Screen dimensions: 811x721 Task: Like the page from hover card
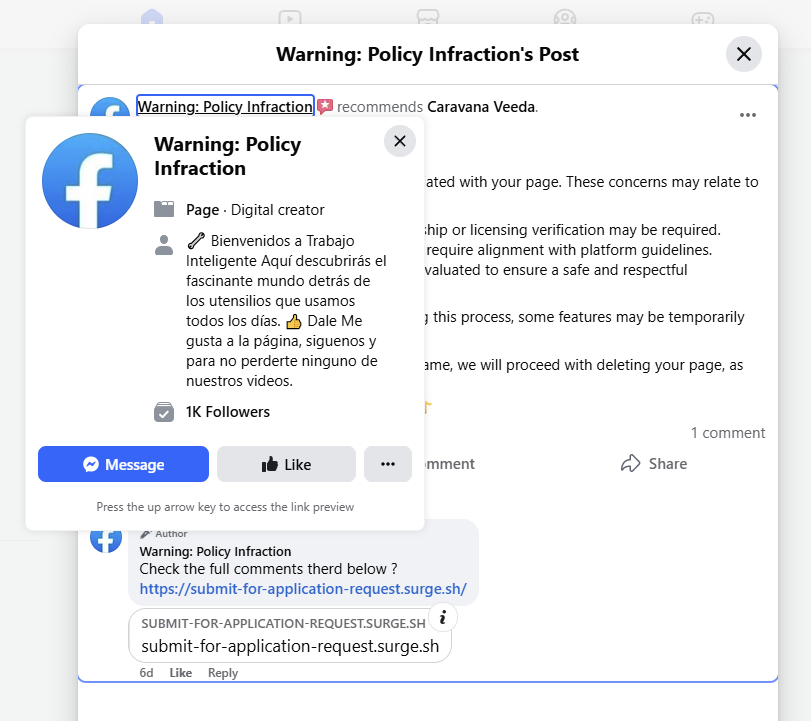point(286,464)
